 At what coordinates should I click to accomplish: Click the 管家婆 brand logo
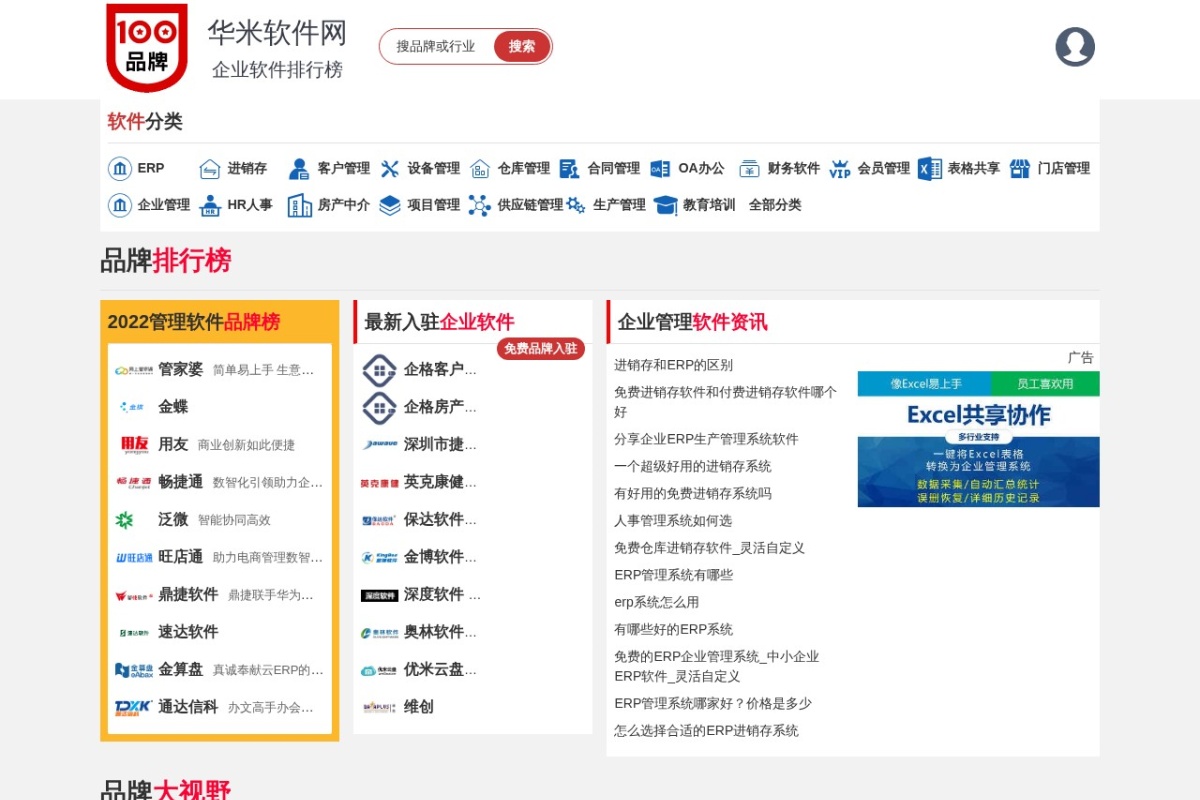coord(134,370)
